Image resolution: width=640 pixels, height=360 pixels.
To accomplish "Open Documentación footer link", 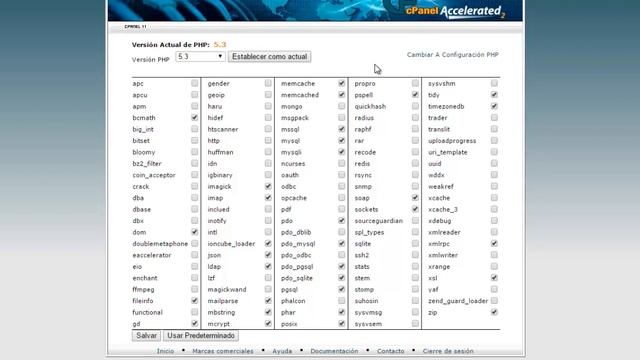I will pos(334,351).
